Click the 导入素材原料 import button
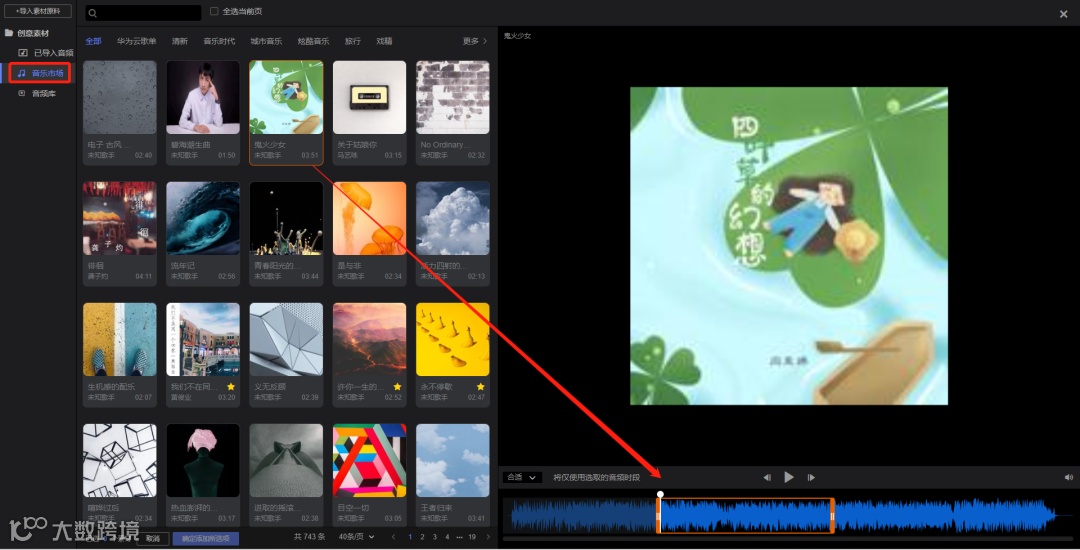1080x550 pixels. click(38, 11)
